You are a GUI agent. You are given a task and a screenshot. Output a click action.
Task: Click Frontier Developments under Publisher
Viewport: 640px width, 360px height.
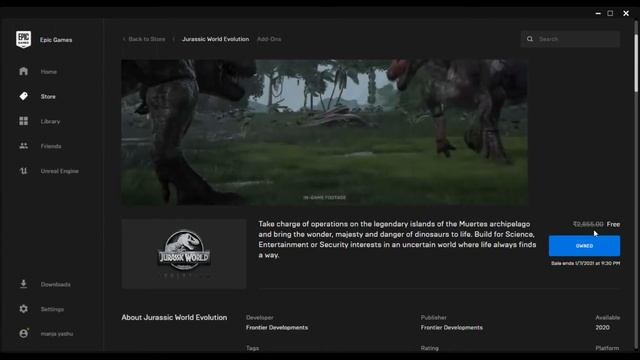tap(451, 328)
